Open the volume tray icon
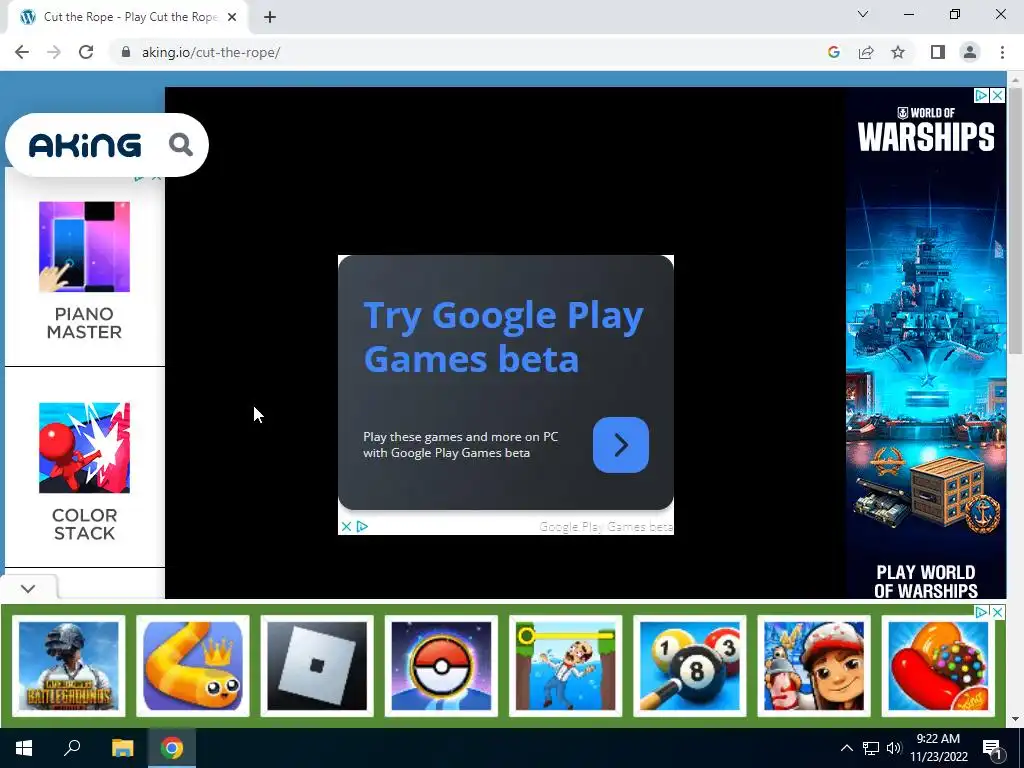Viewport: 1024px width, 768px height. click(894, 748)
